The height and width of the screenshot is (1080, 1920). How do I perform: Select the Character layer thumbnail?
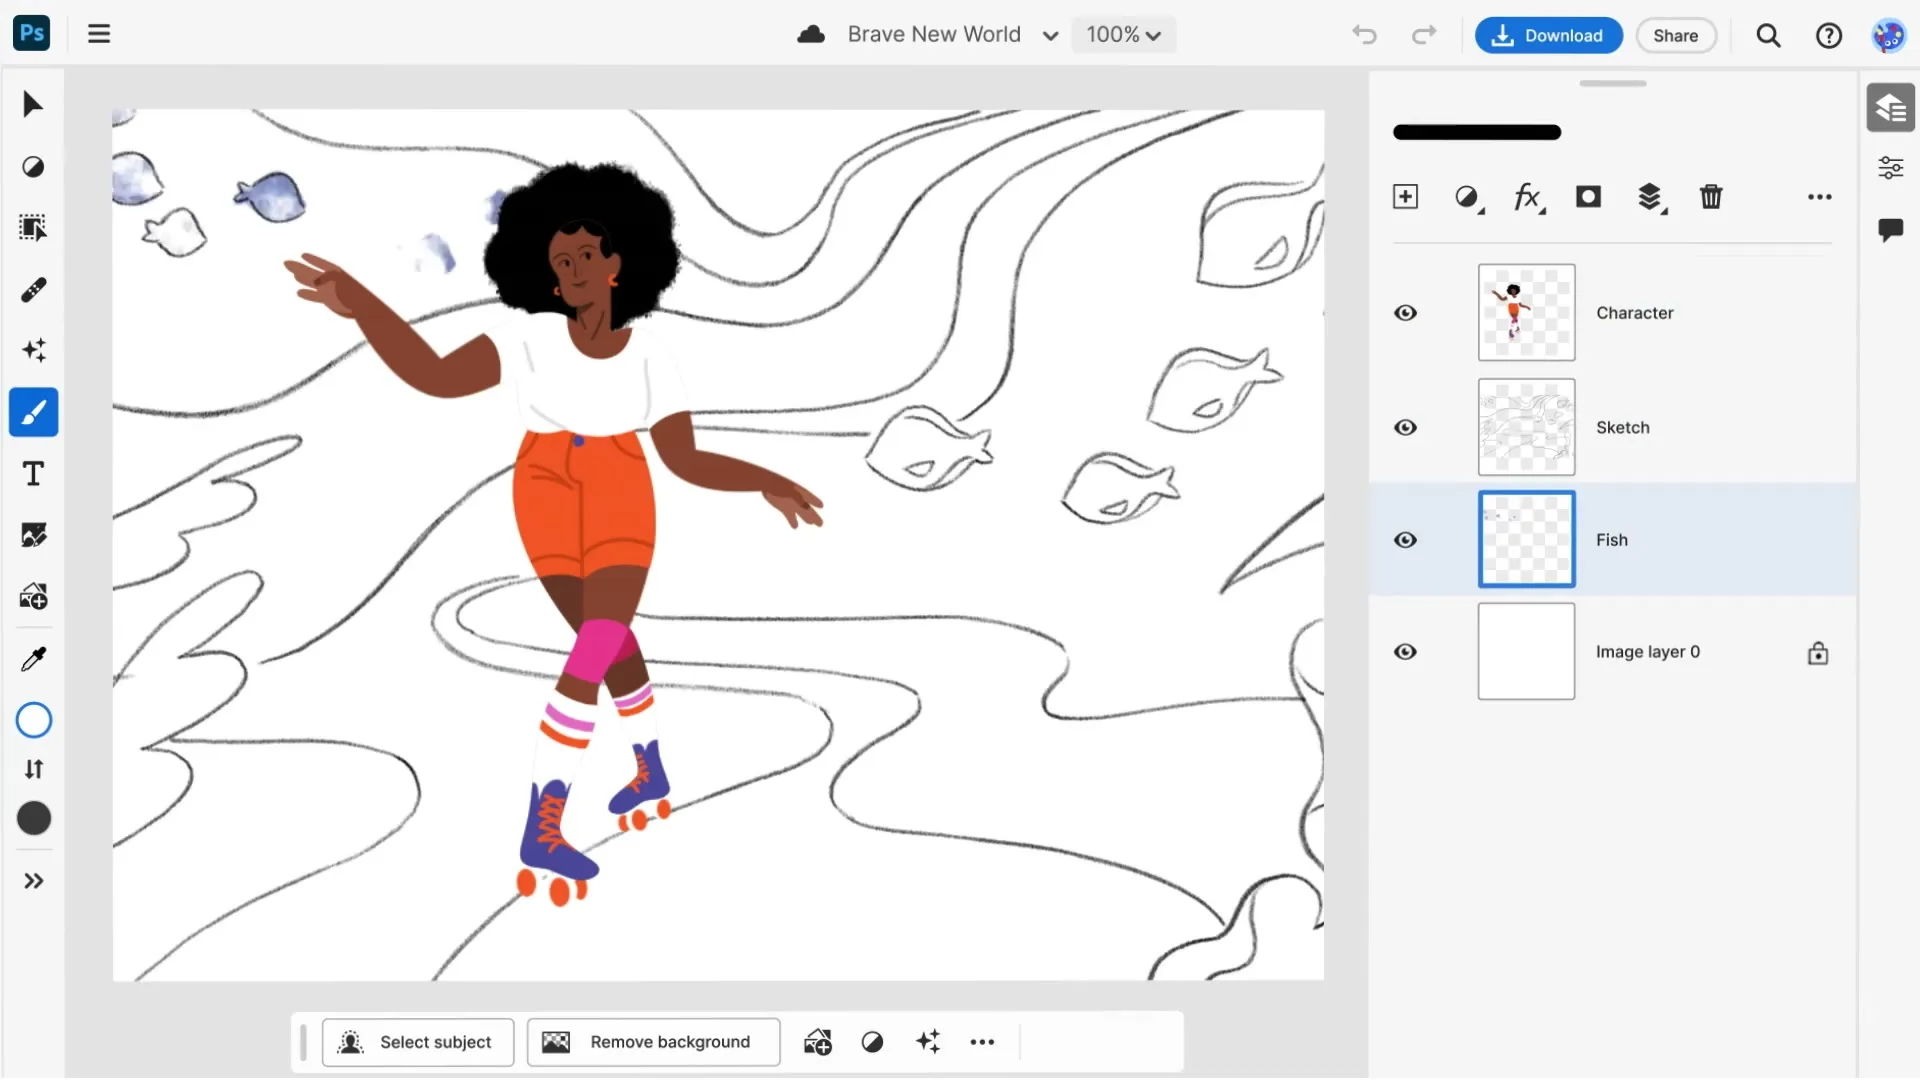click(x=1526, y=312)
